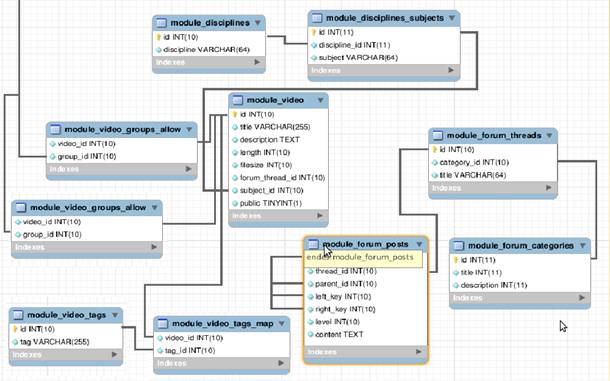Image resolution: width=610 pixels, height=381 pixels.
Task: Expand Indexes section of module_video
Action: [320, 216]
